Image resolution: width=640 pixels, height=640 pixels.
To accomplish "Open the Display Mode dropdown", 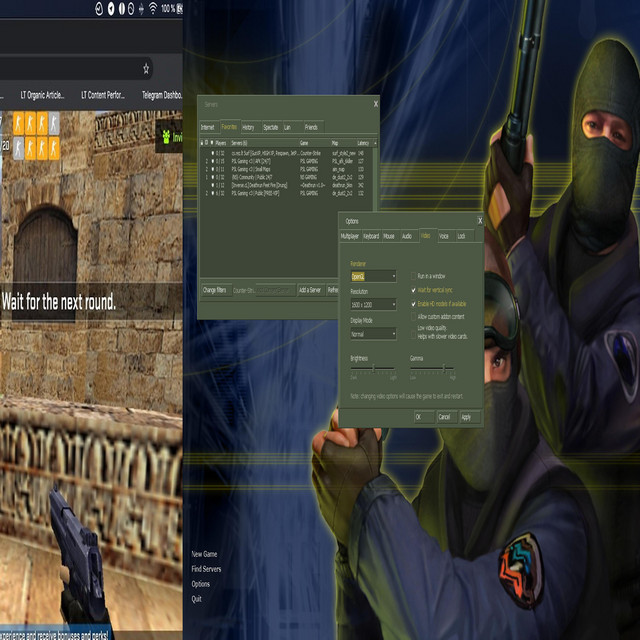I will pos(373,334).
